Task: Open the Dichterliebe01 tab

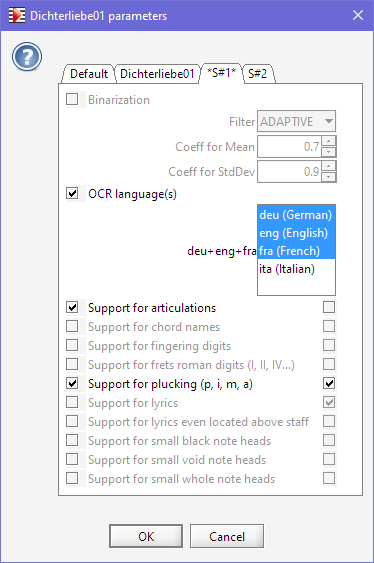Action: tap(157, 74)
